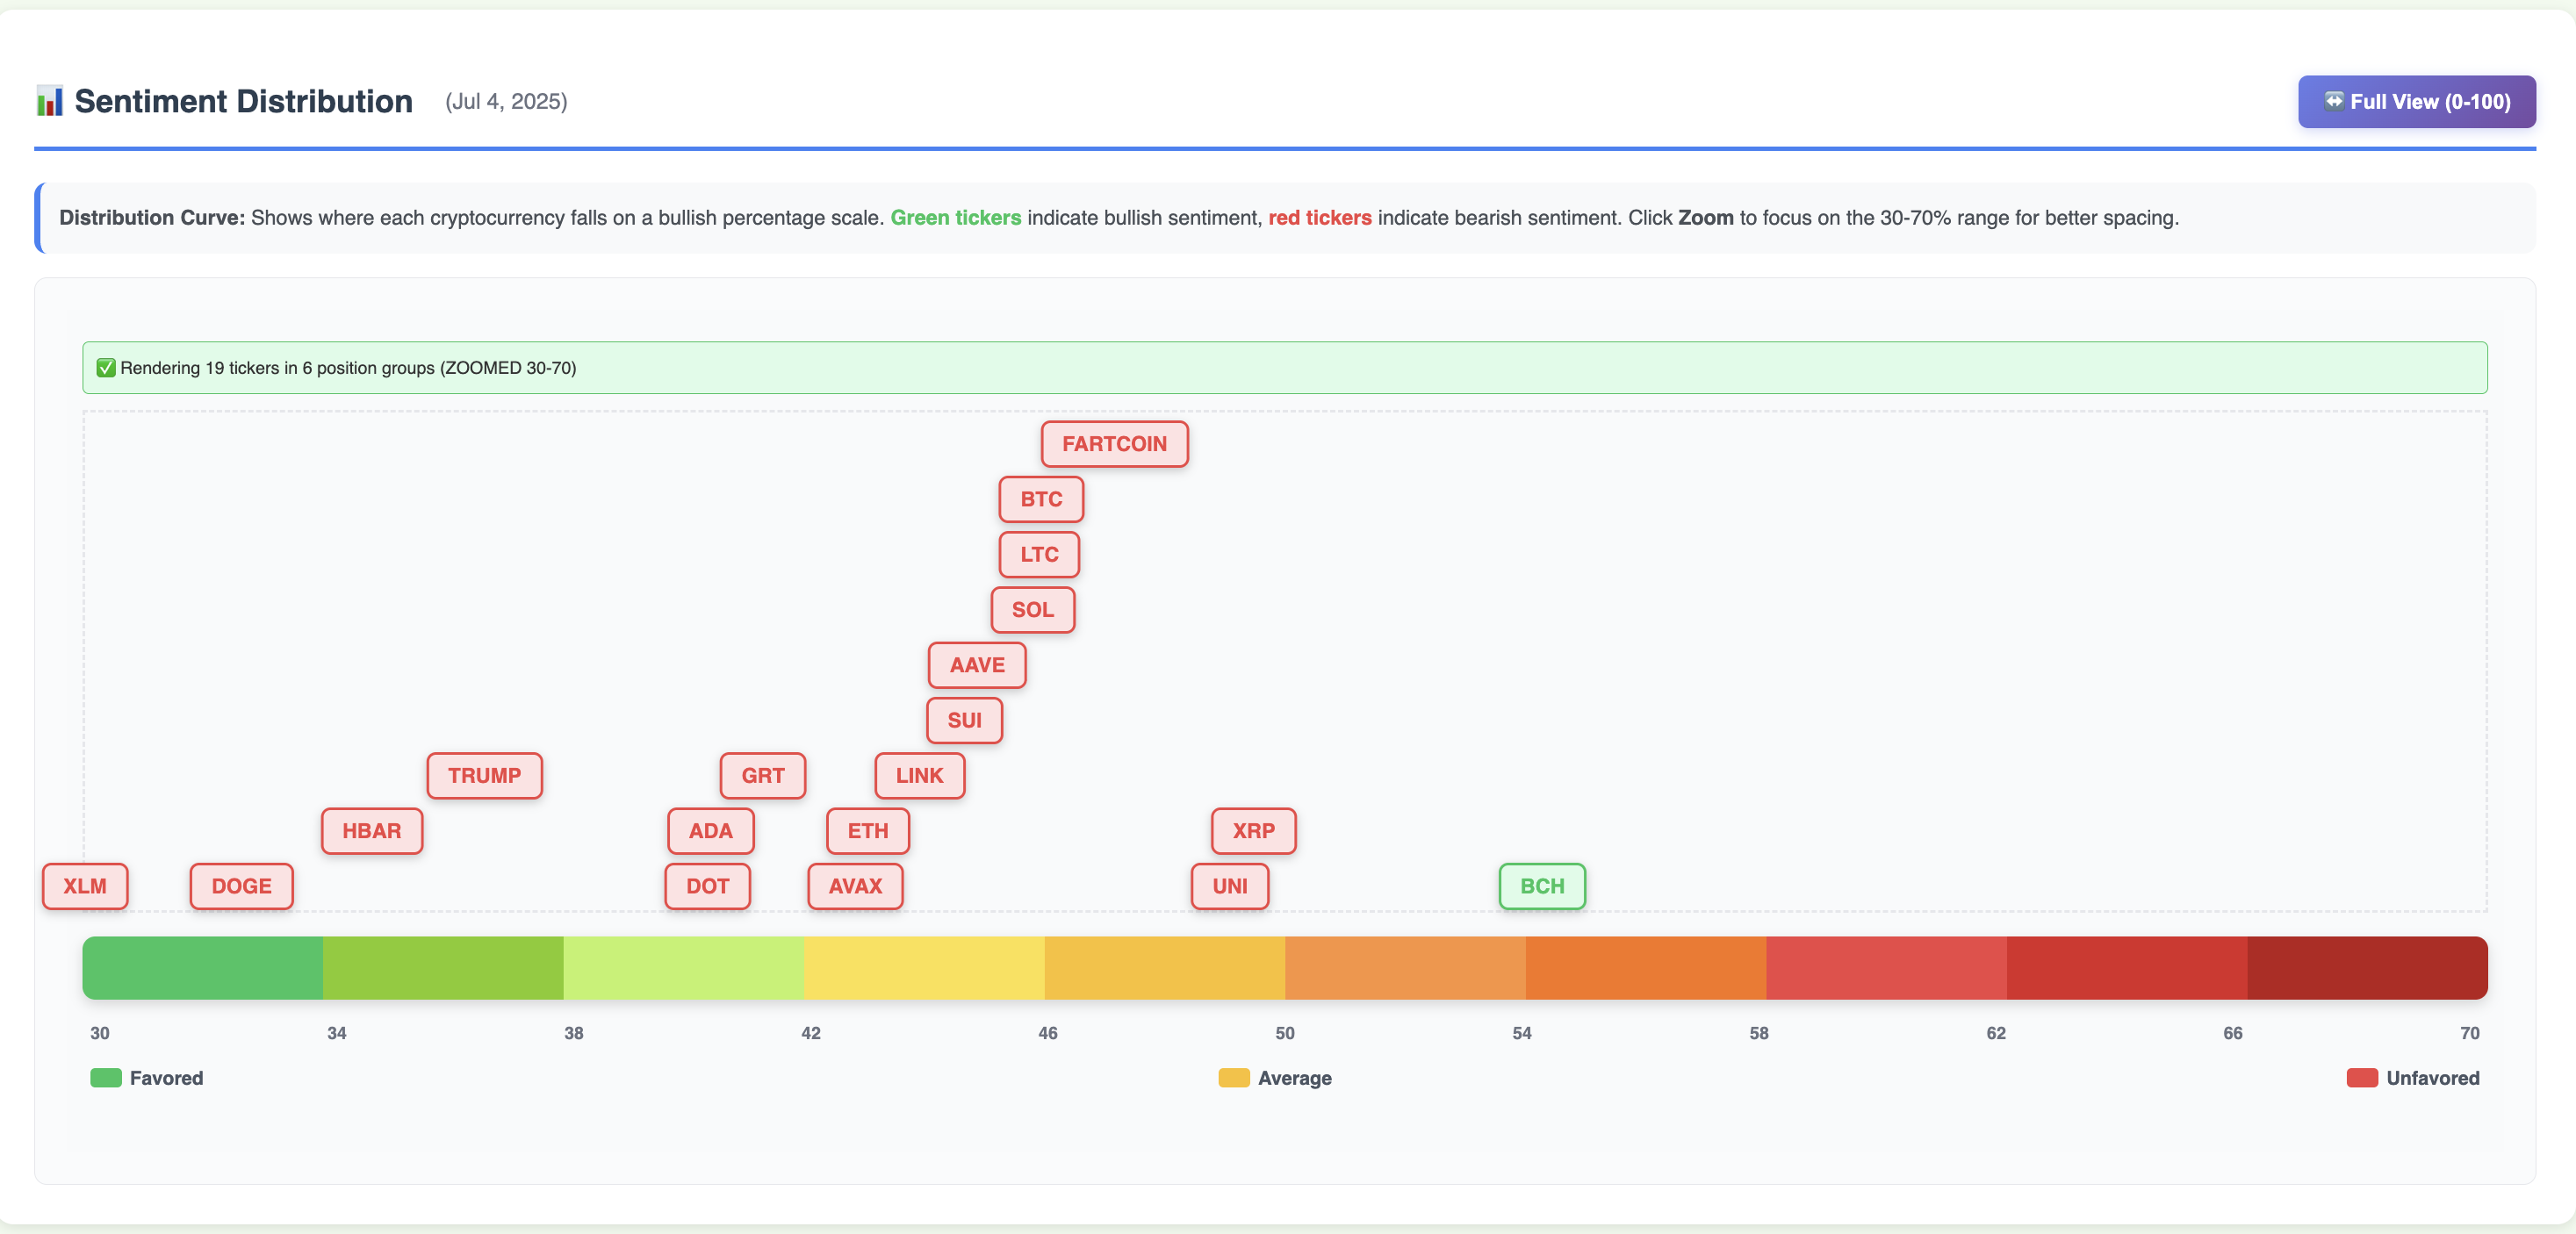Expand the LINK ticker details
The height and width of the screenshot is (1234, 2576).
[919, 775]
